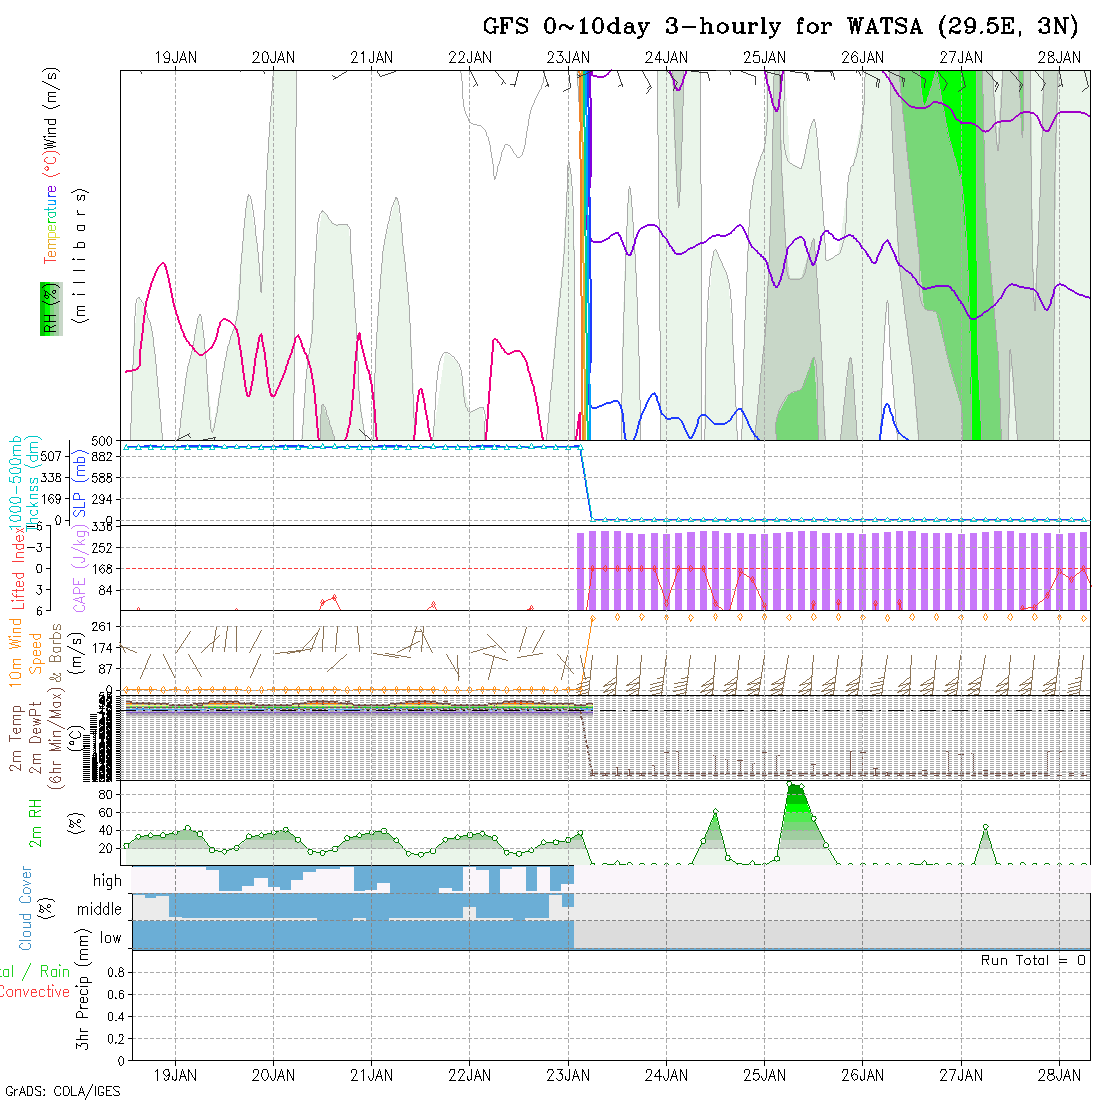1100x1100 pixels.
Task: Click the 'low' cloud cover row label
Action: tap(111, 938)
